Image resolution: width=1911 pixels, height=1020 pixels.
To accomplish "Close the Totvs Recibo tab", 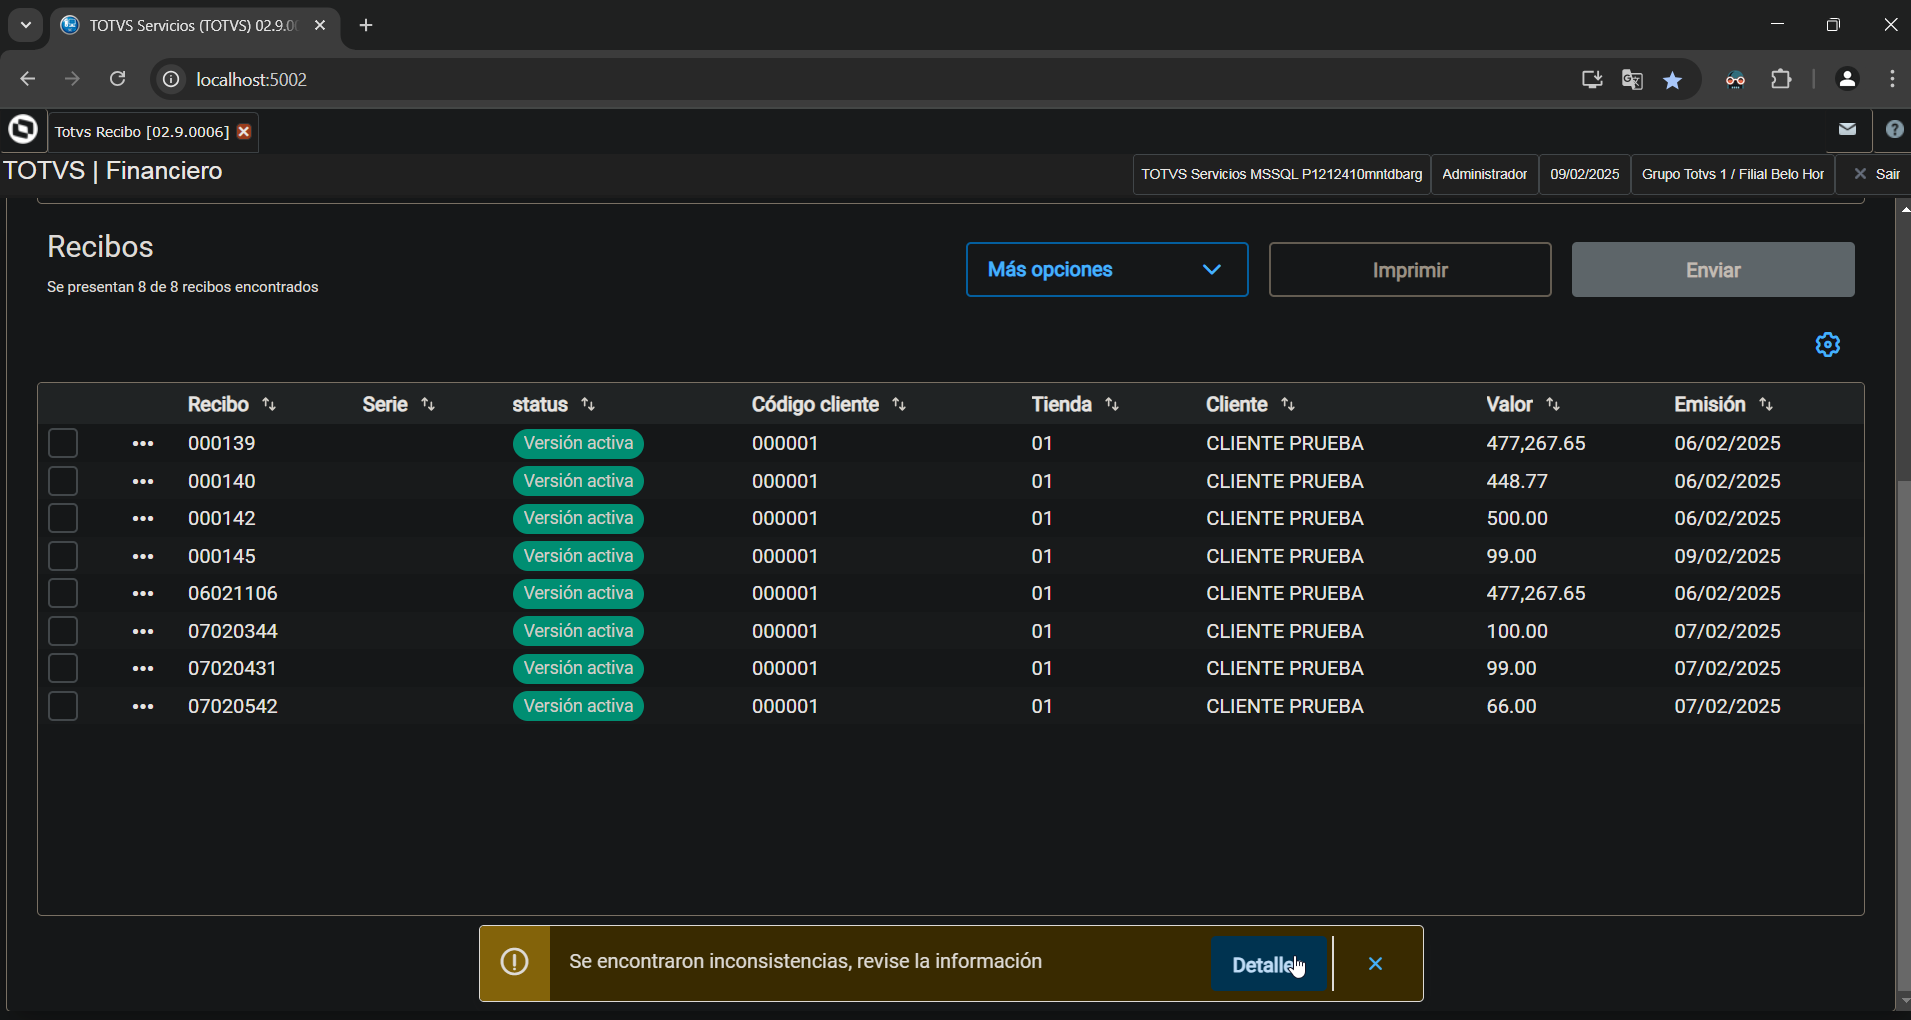I will pos(244,132).
